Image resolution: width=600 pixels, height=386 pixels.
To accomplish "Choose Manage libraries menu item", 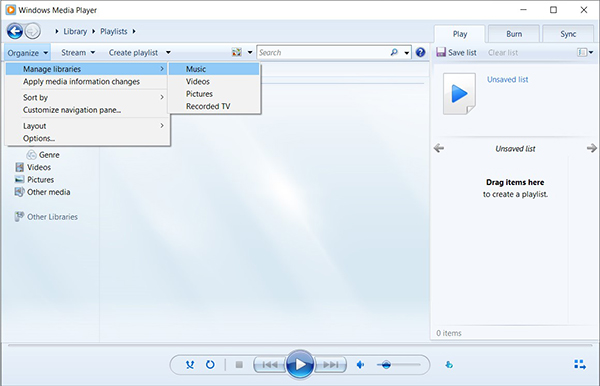I will tap(87, 69).
